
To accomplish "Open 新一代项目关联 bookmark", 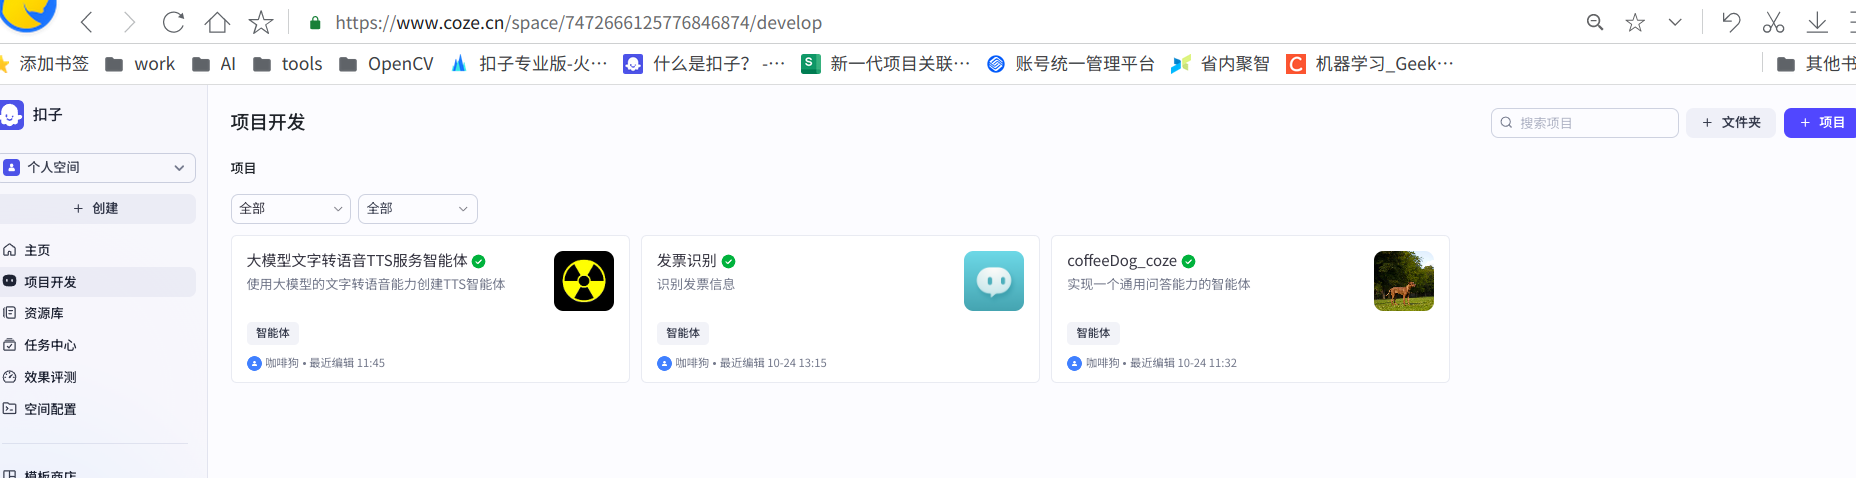I will click(x=886, y=64).
